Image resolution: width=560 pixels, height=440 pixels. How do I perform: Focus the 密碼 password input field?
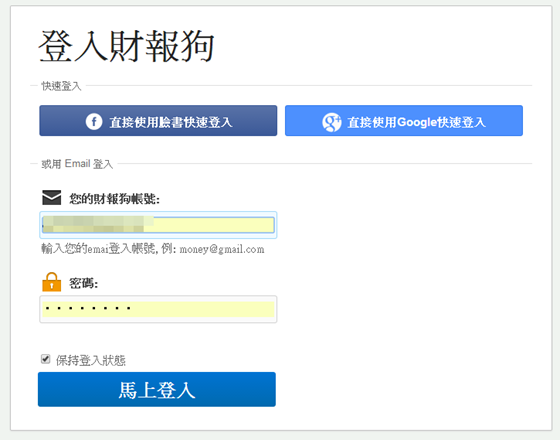point(158,309)
